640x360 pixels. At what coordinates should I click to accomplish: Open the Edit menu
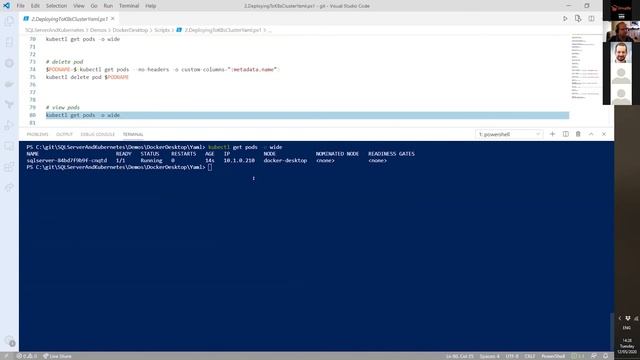click(x=35, y=6)
